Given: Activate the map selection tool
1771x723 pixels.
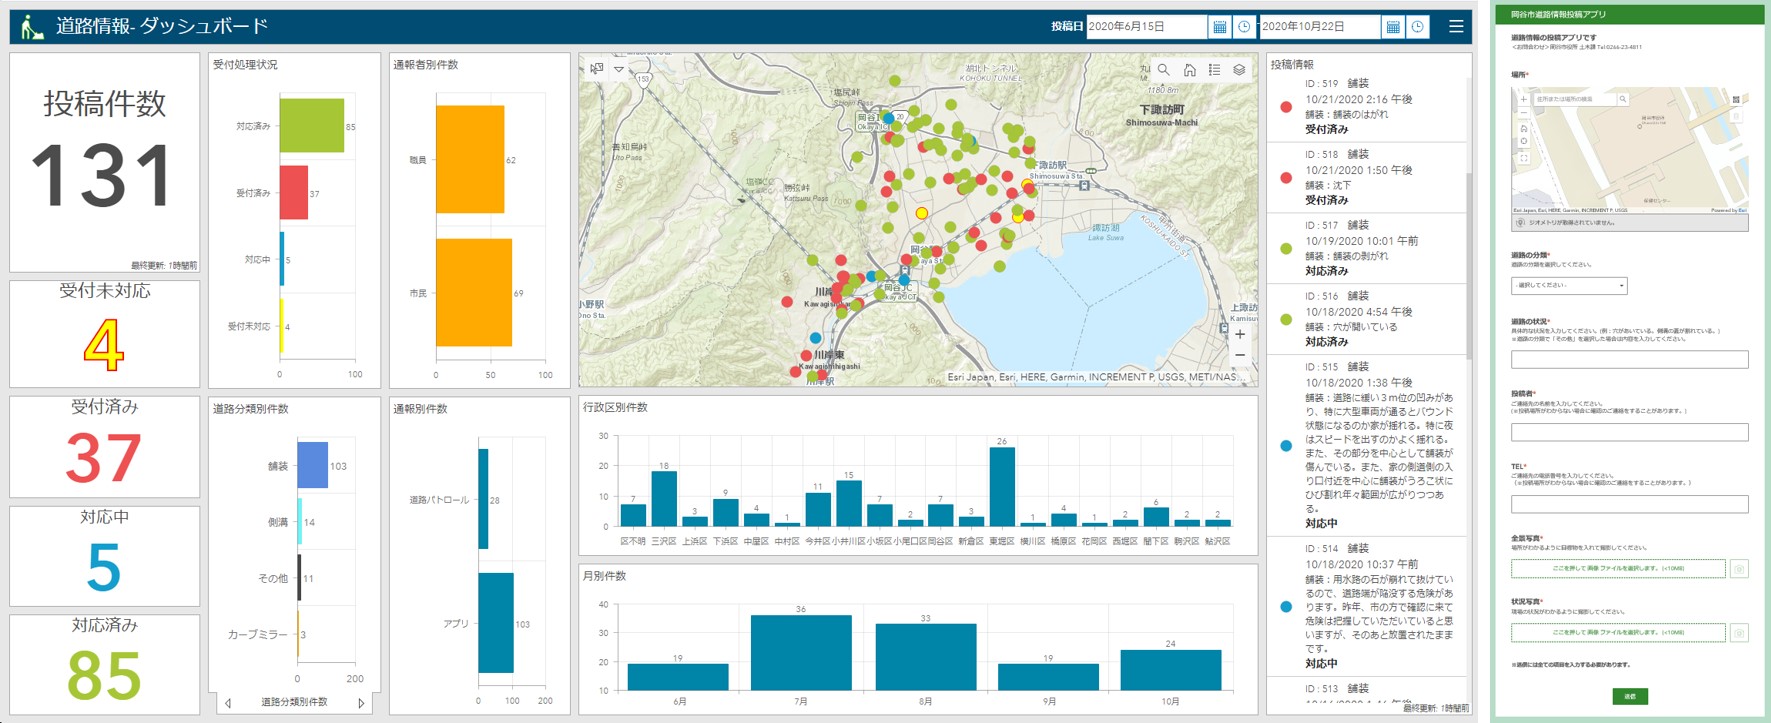Looking at the screenshot, I should tap(597, 69).
